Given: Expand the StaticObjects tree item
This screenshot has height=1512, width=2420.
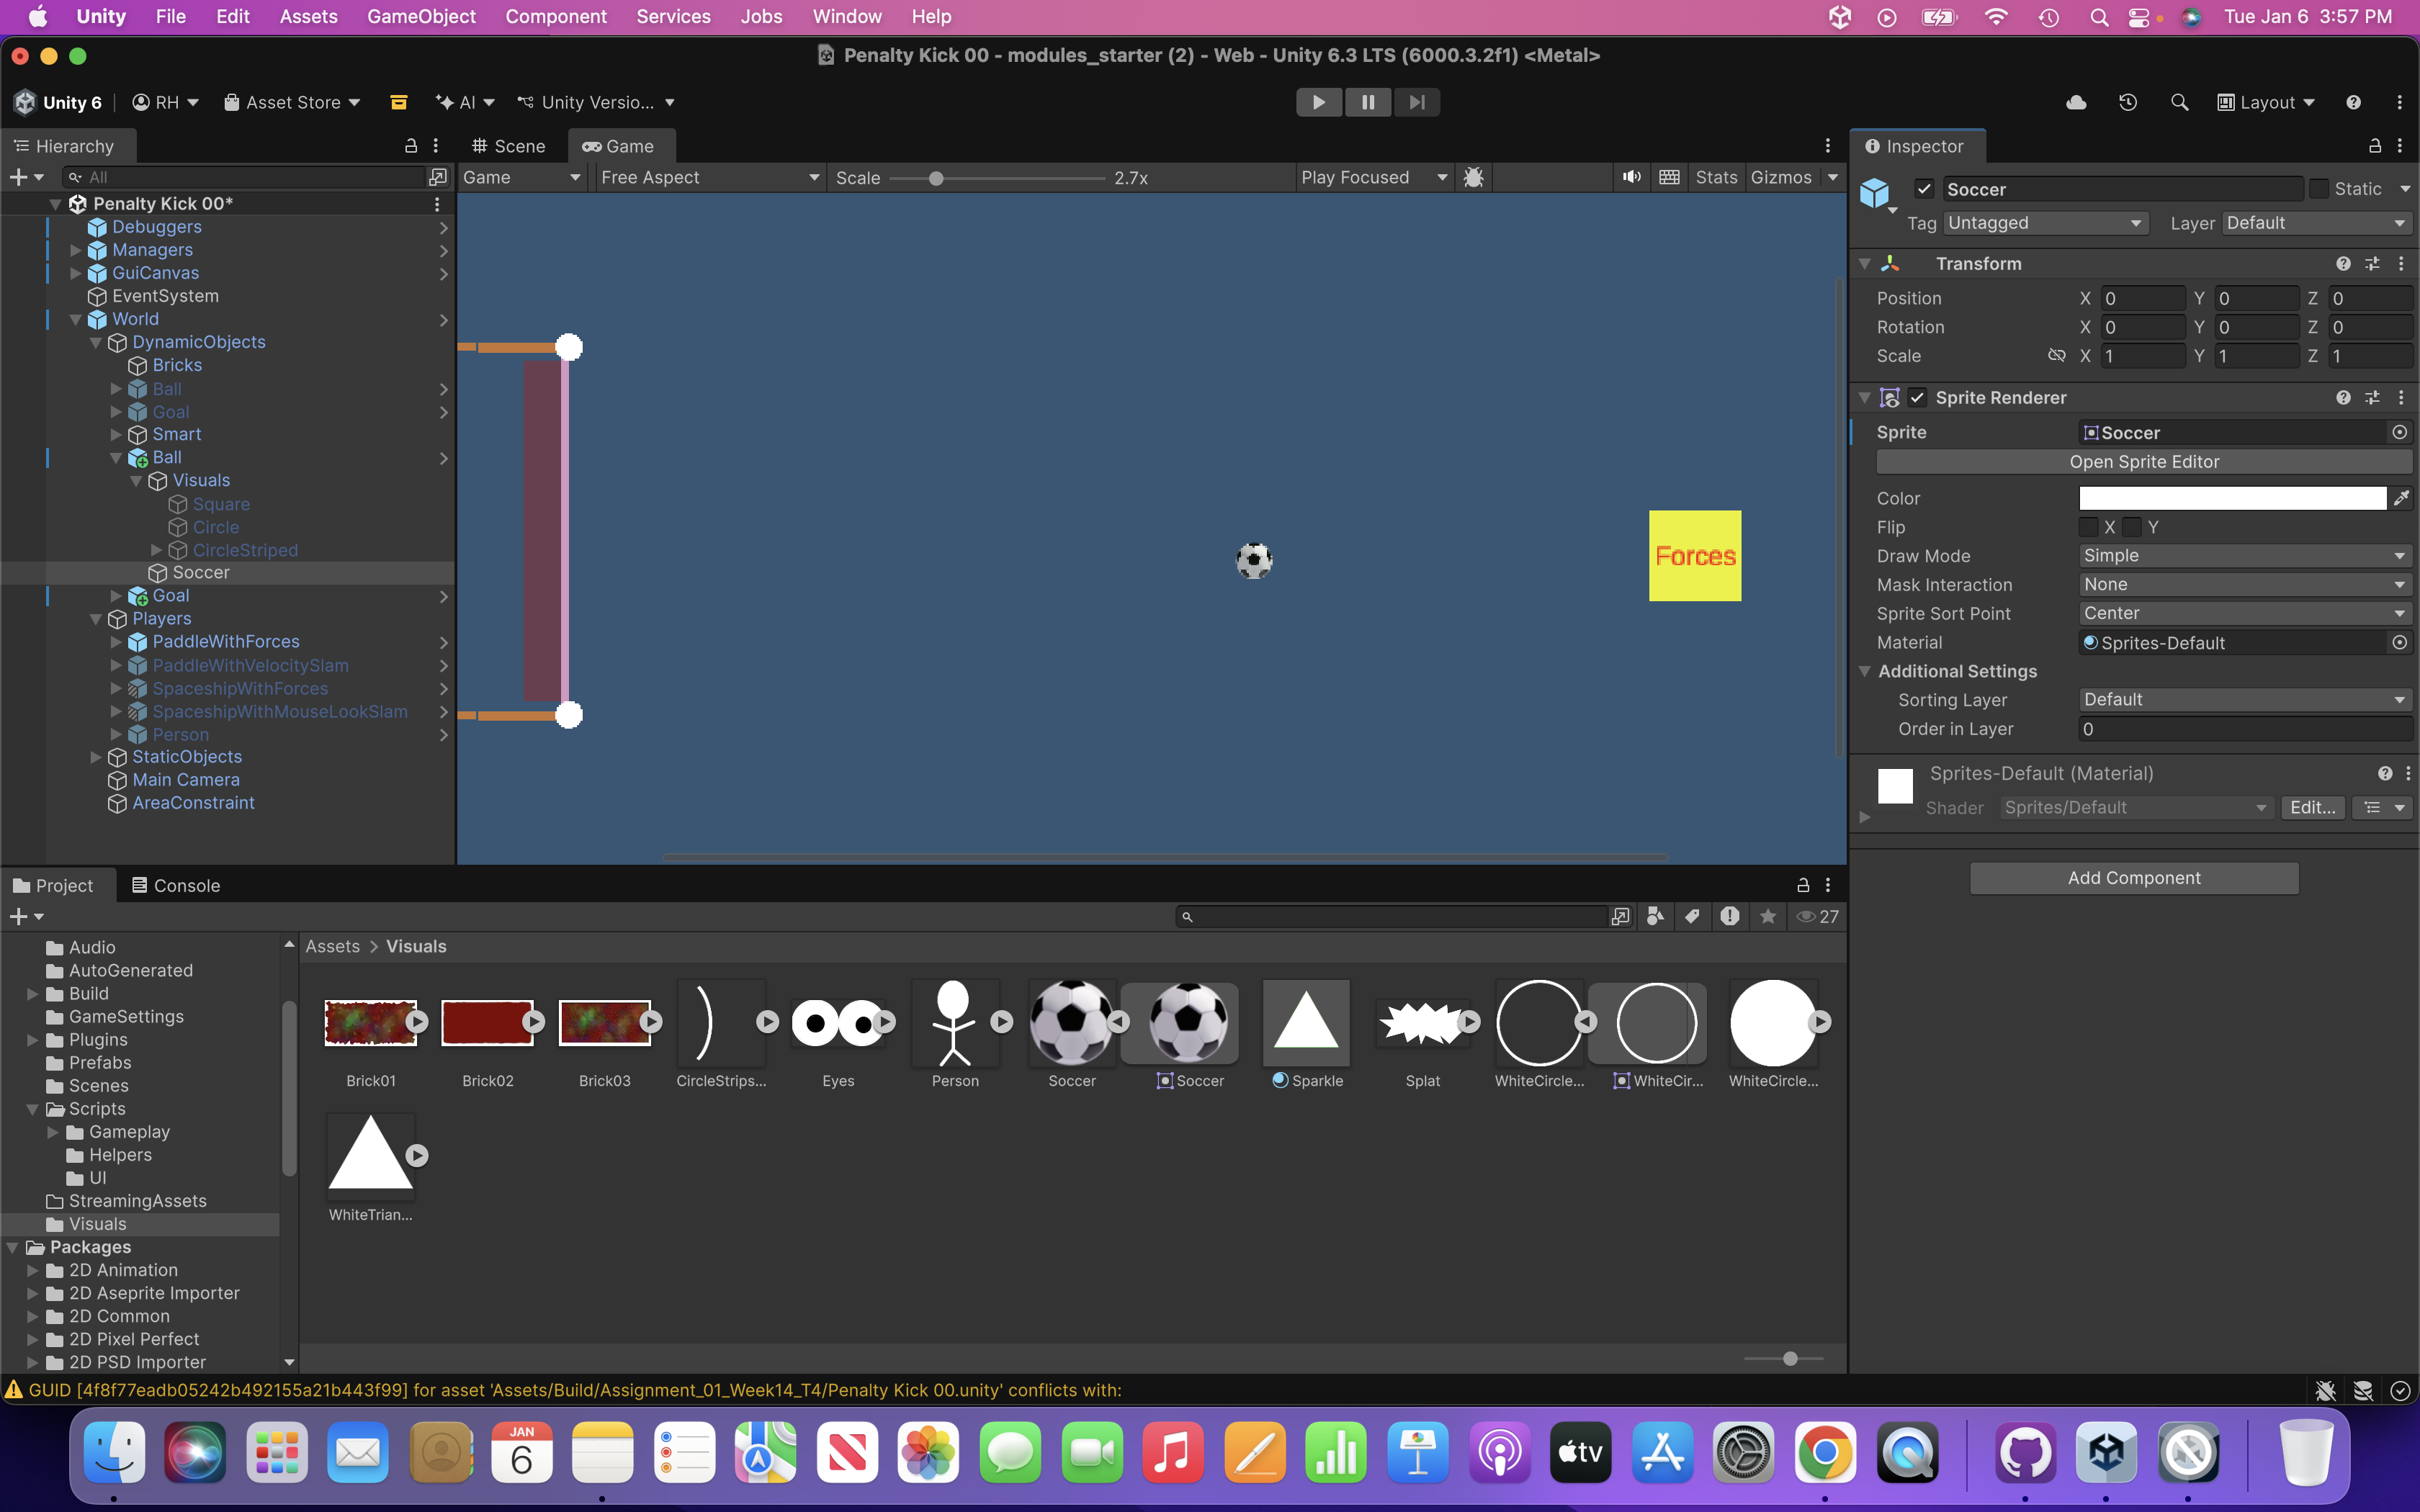Looking at the screenshot, I should tap(96, 757).
